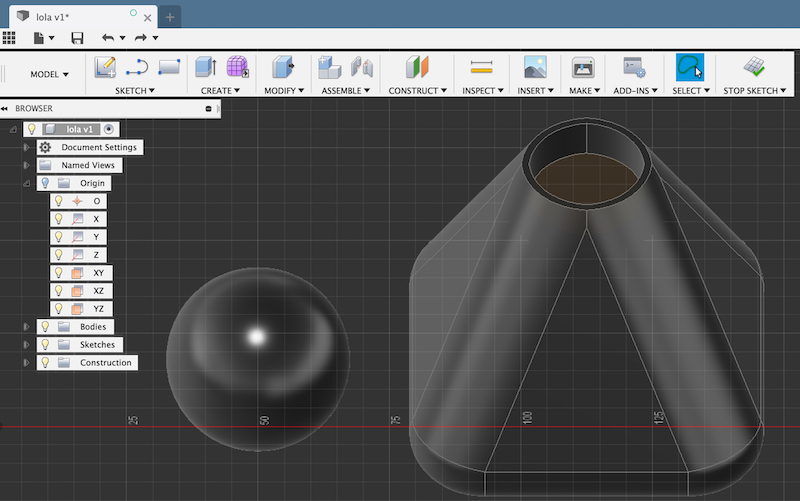Open the ADD-INS menu
The width and height of the screenshot is (800, 501).
coord(635,90)
